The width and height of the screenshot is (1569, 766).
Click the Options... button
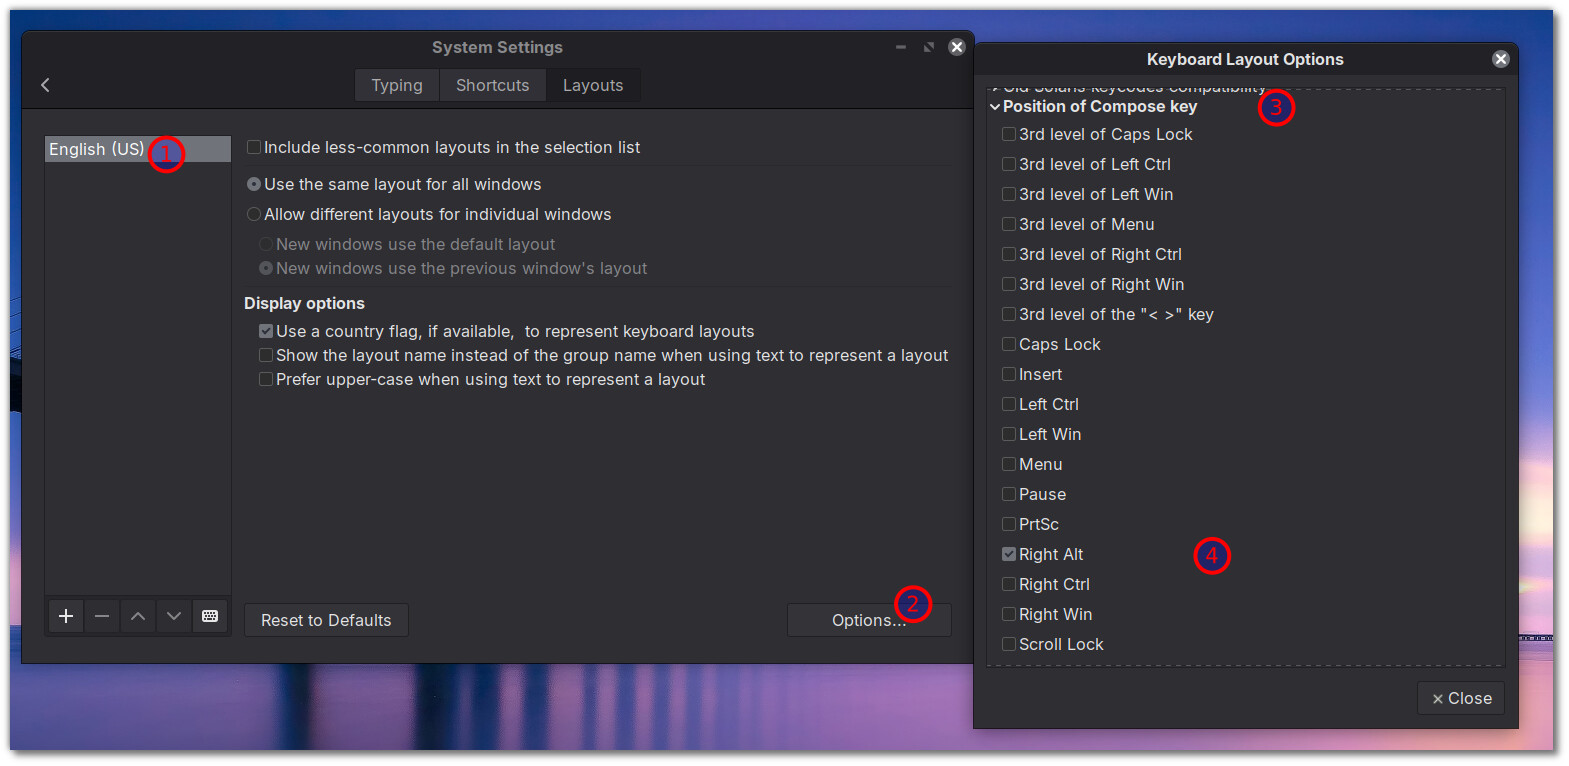pyautogui.click(x=868, y=620)
